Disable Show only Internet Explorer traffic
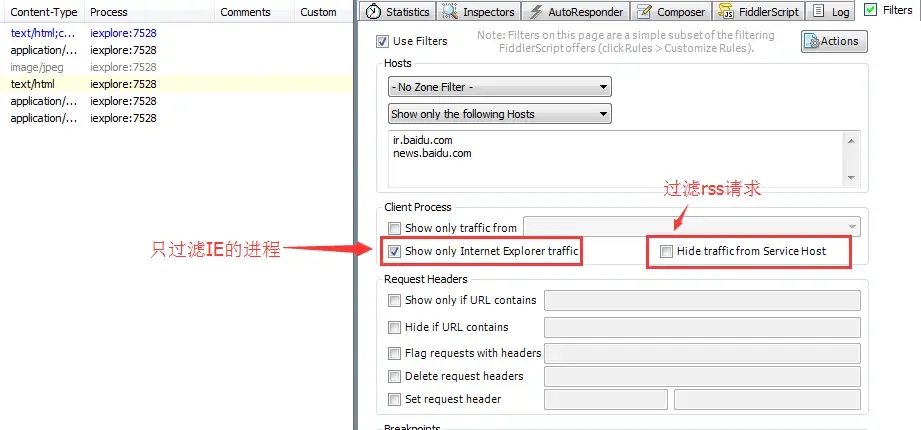The image size is (921, 430). [x=395, y=251]
